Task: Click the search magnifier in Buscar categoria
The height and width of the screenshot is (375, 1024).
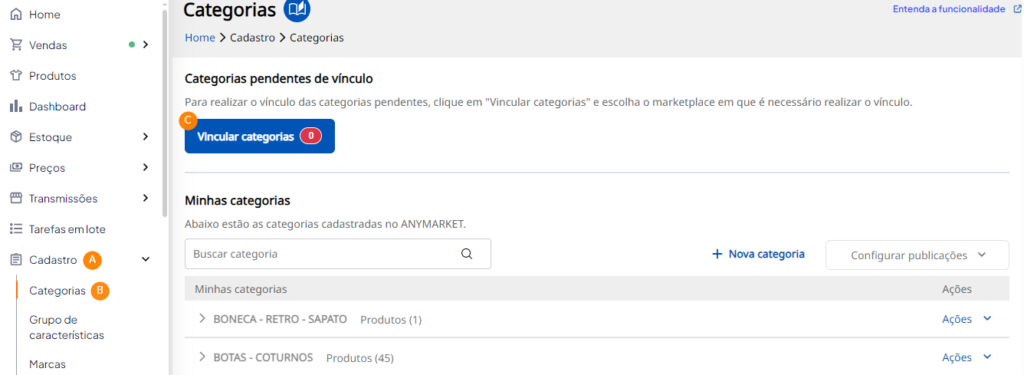Action: [466, 254]
